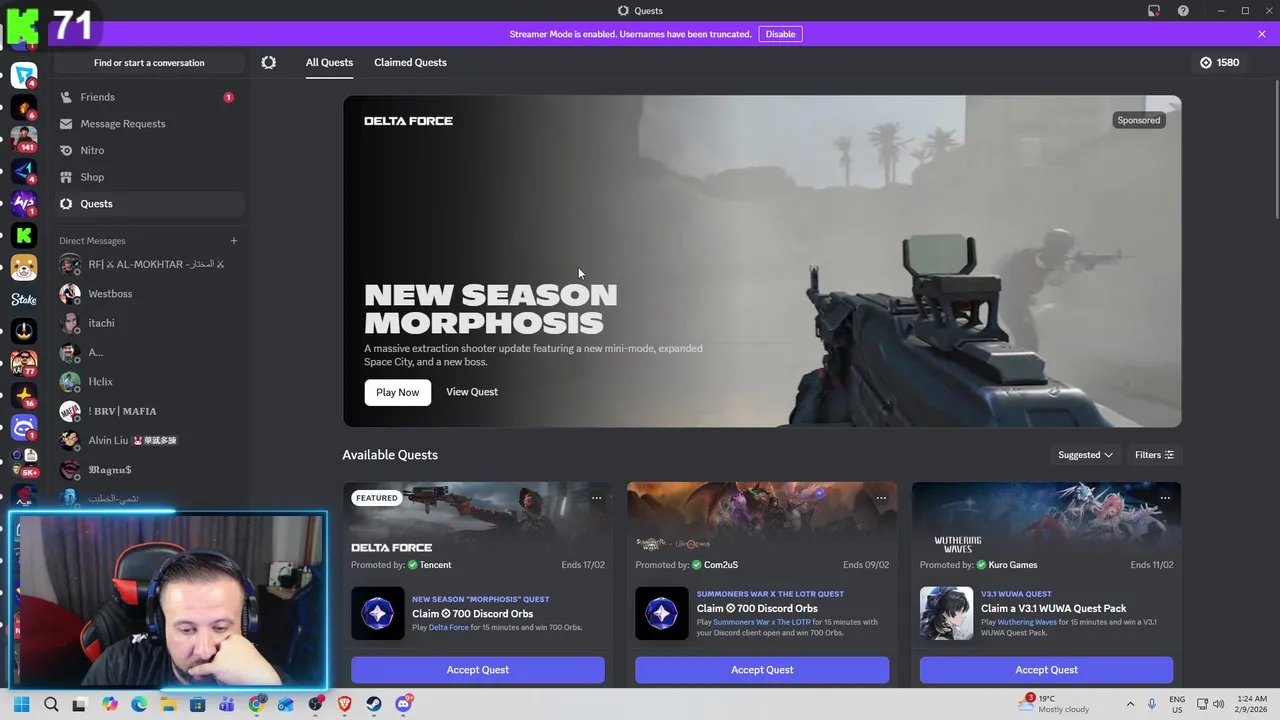This screenshot has width=1280, height=720.
Task: Select Quests in the sidebar
Action: 148,204
